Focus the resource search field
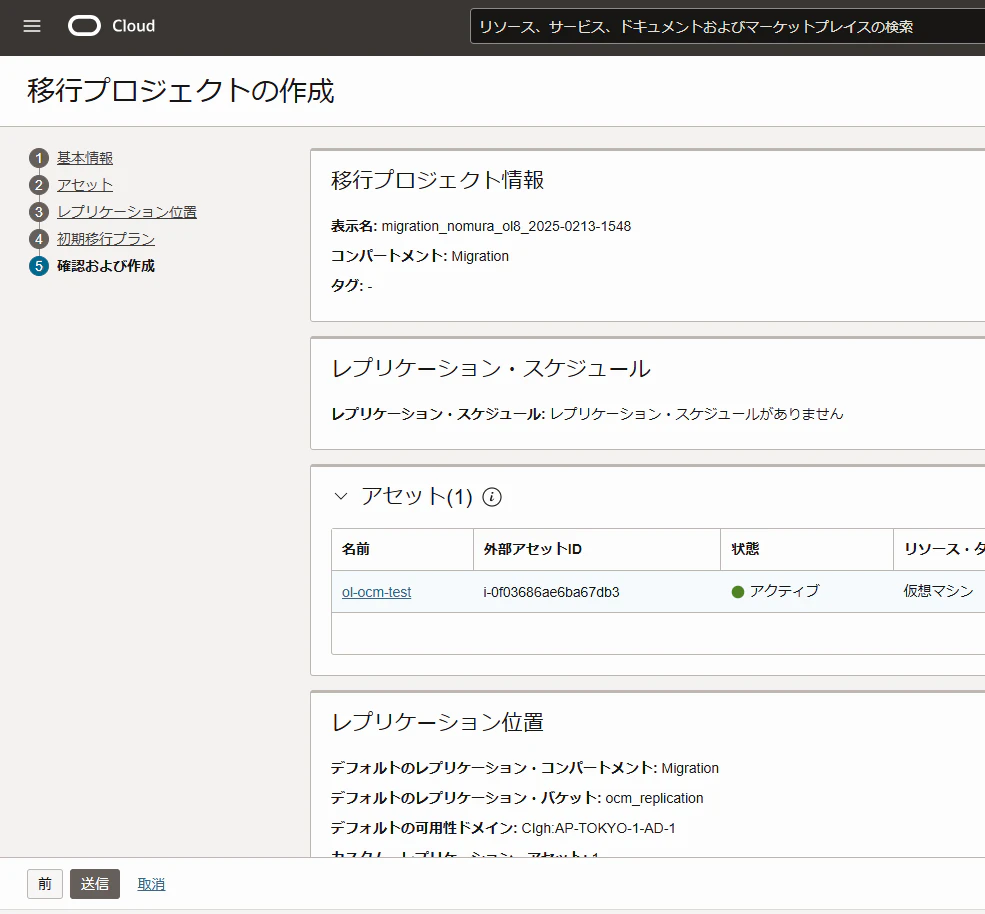The height and width of the screenshot is (914, 985). pos(727,26)
